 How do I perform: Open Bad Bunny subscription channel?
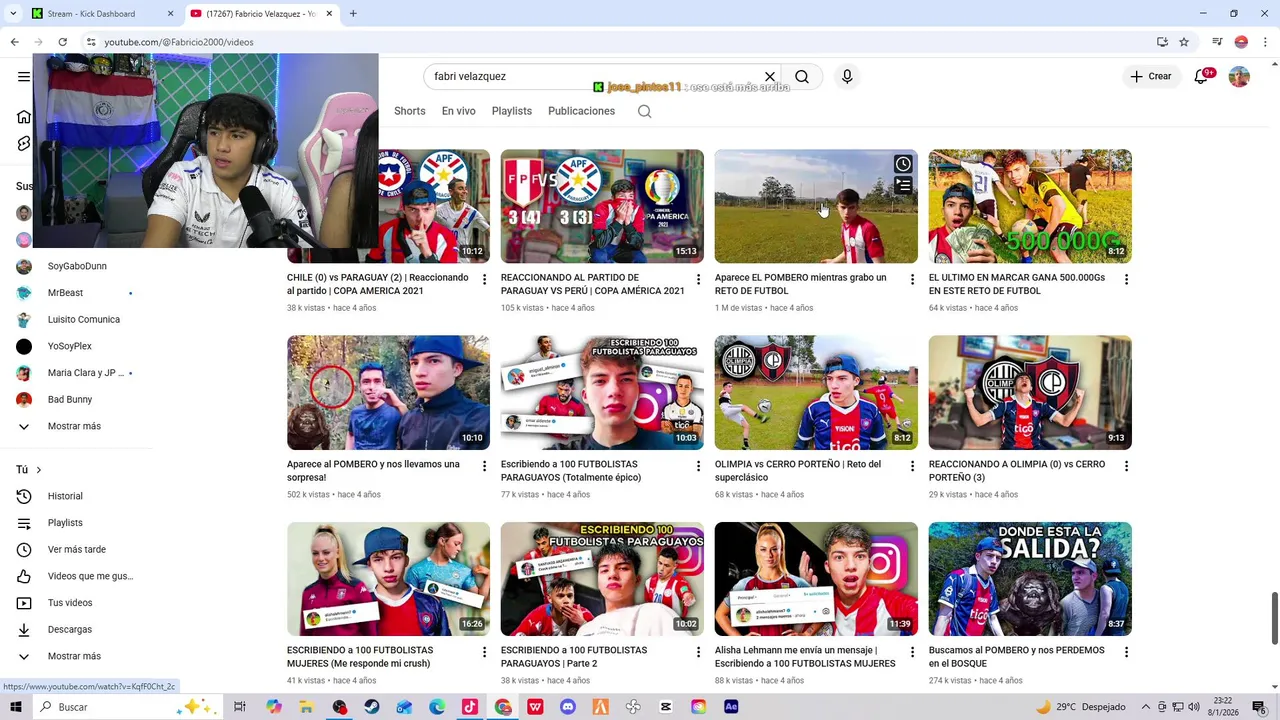(70, 400)
